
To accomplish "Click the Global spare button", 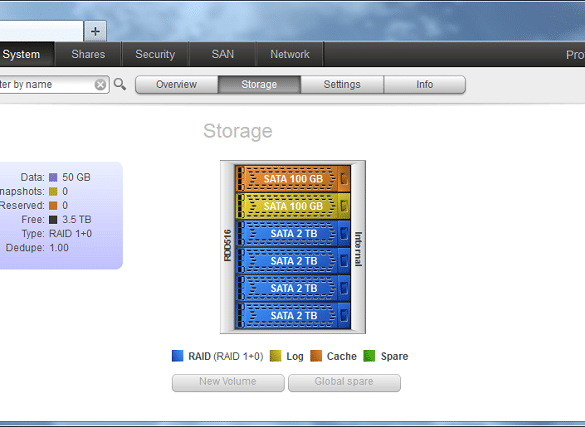I will pos(344,382).
